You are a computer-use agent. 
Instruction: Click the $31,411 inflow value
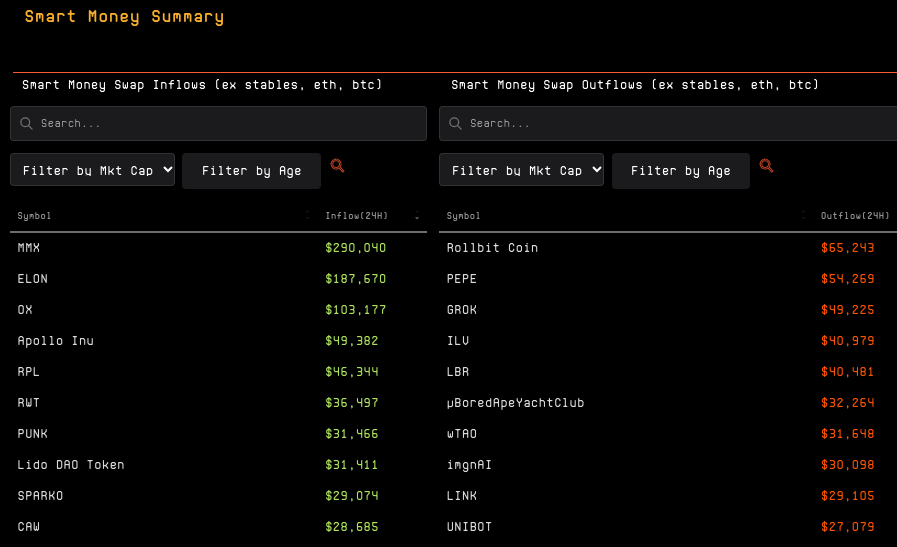click(x=351, y=464)
